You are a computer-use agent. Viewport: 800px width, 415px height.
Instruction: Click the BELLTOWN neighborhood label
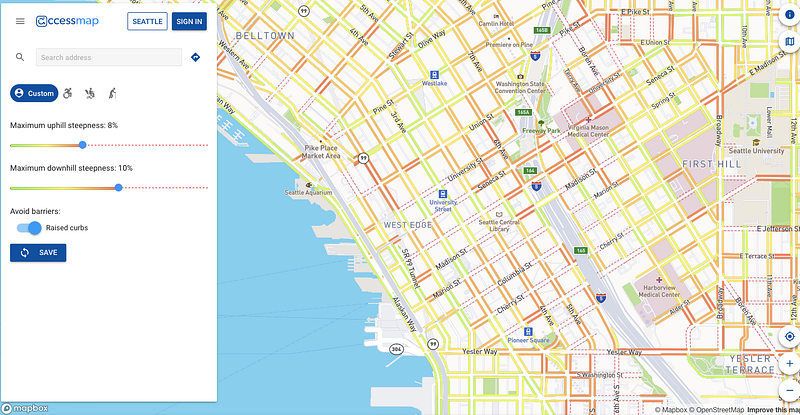pyautogui.click(x=265, y=36)
